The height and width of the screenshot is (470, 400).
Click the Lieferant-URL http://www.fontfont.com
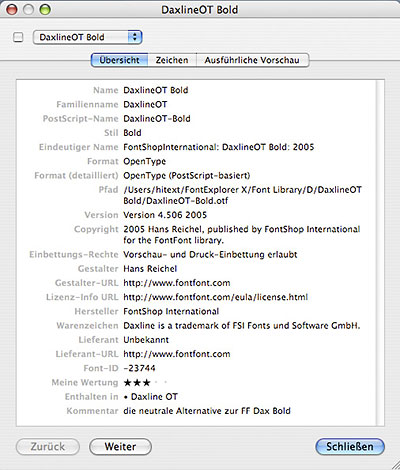click(177, 354)
